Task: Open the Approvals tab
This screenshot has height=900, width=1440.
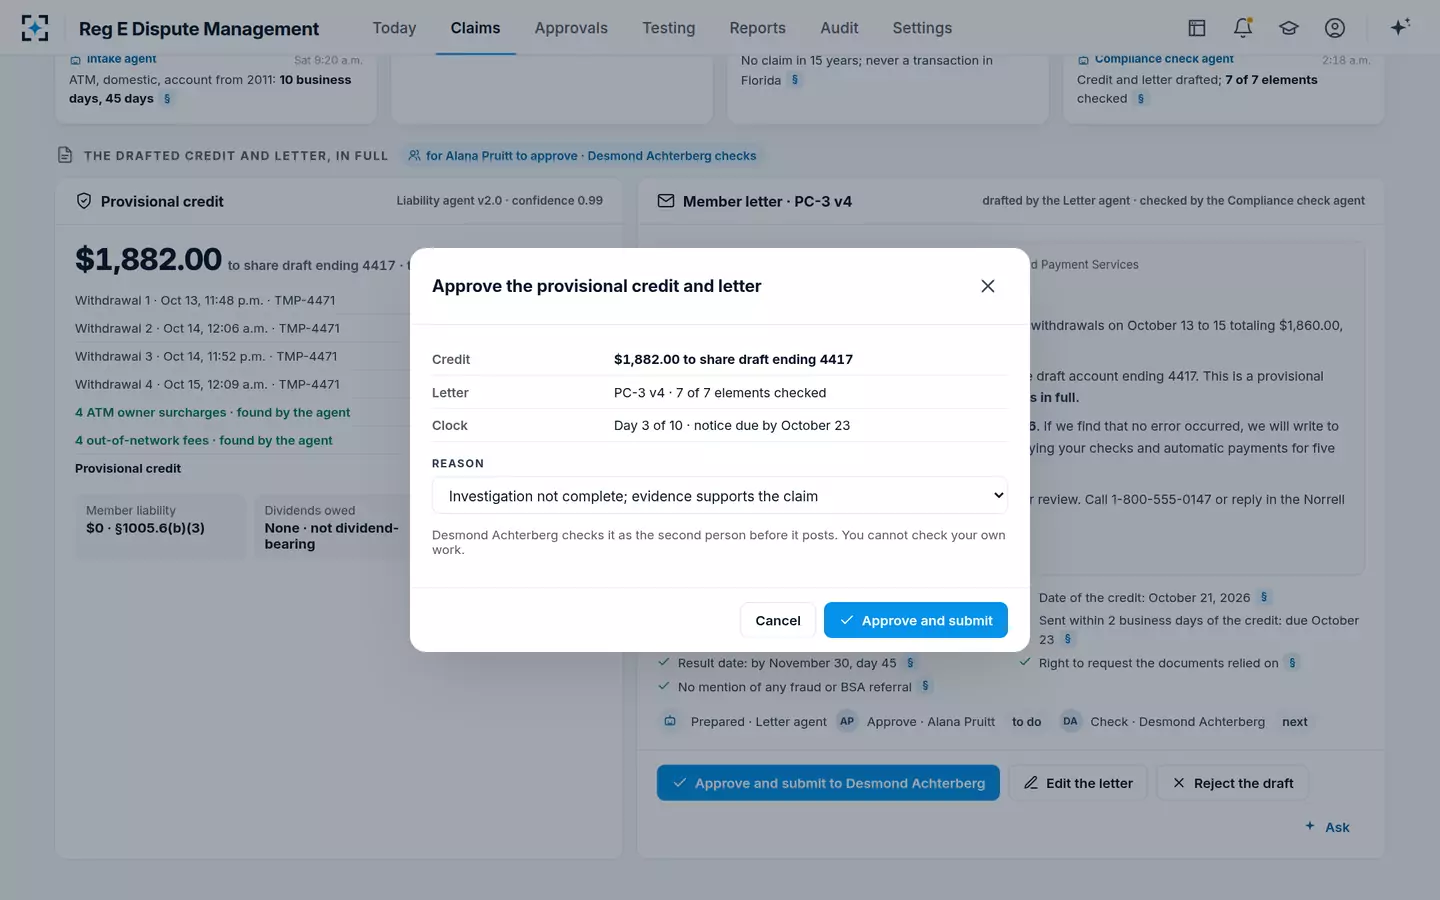Action: point(571,28)
